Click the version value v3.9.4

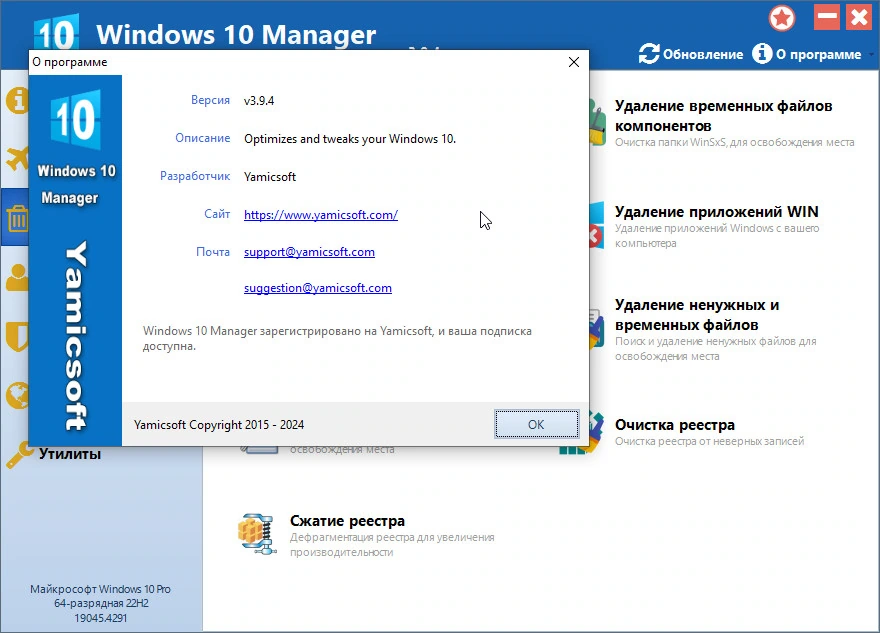(x=259, y=101)
